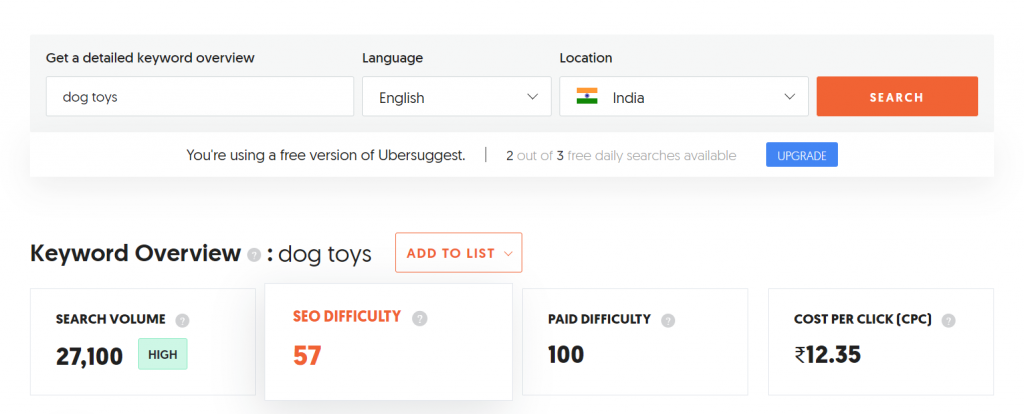Image resolution: width=1024 pixels, height=414 pixels.
Task: Click the High search volume badge
Action: coord(163,355)
